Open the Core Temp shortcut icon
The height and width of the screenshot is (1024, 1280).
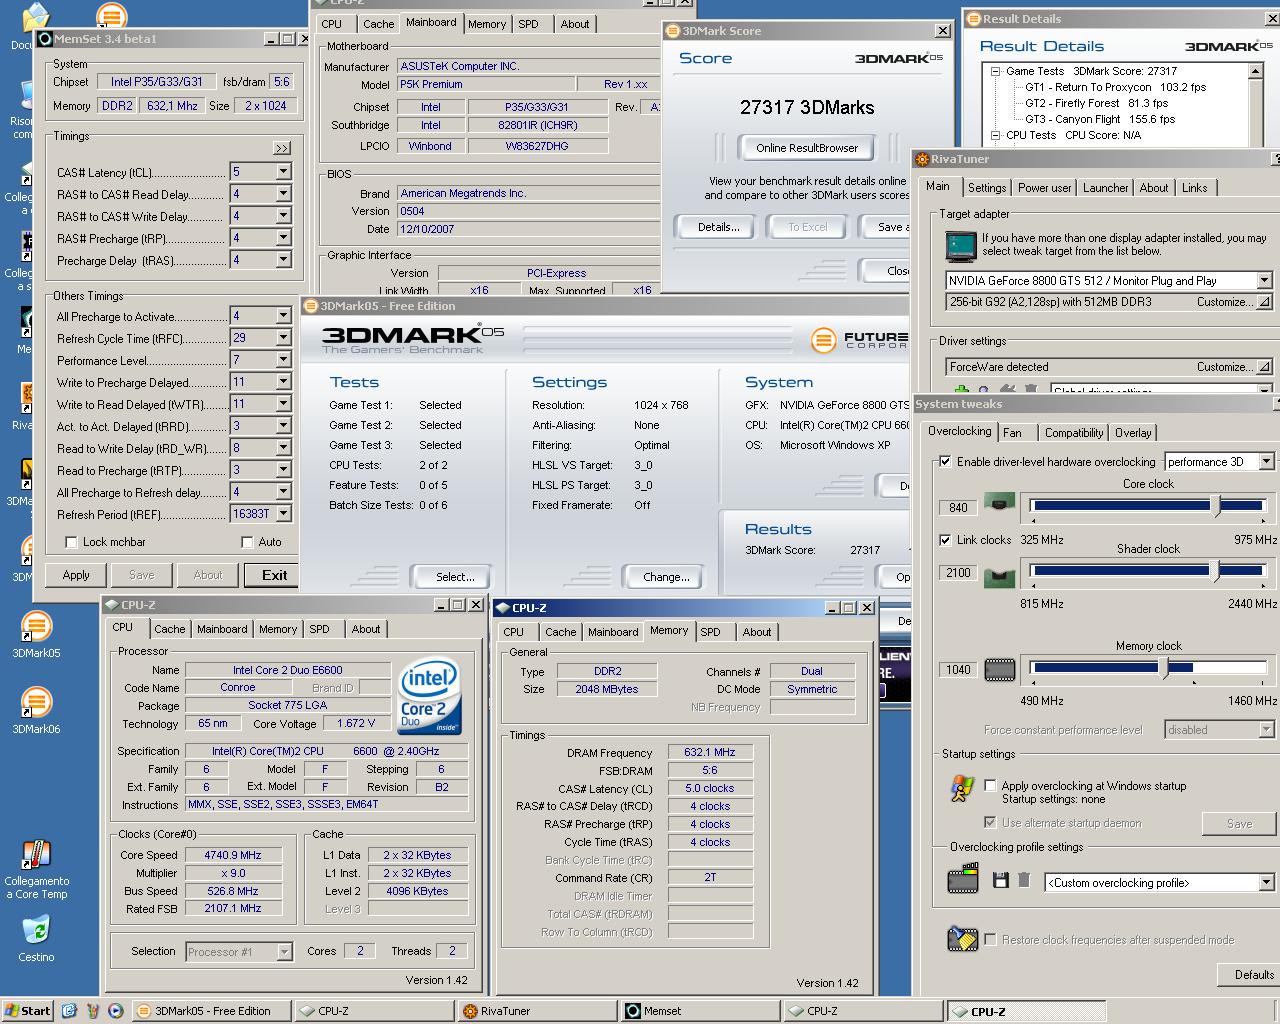pyautogui.click(x=36, y=855)
